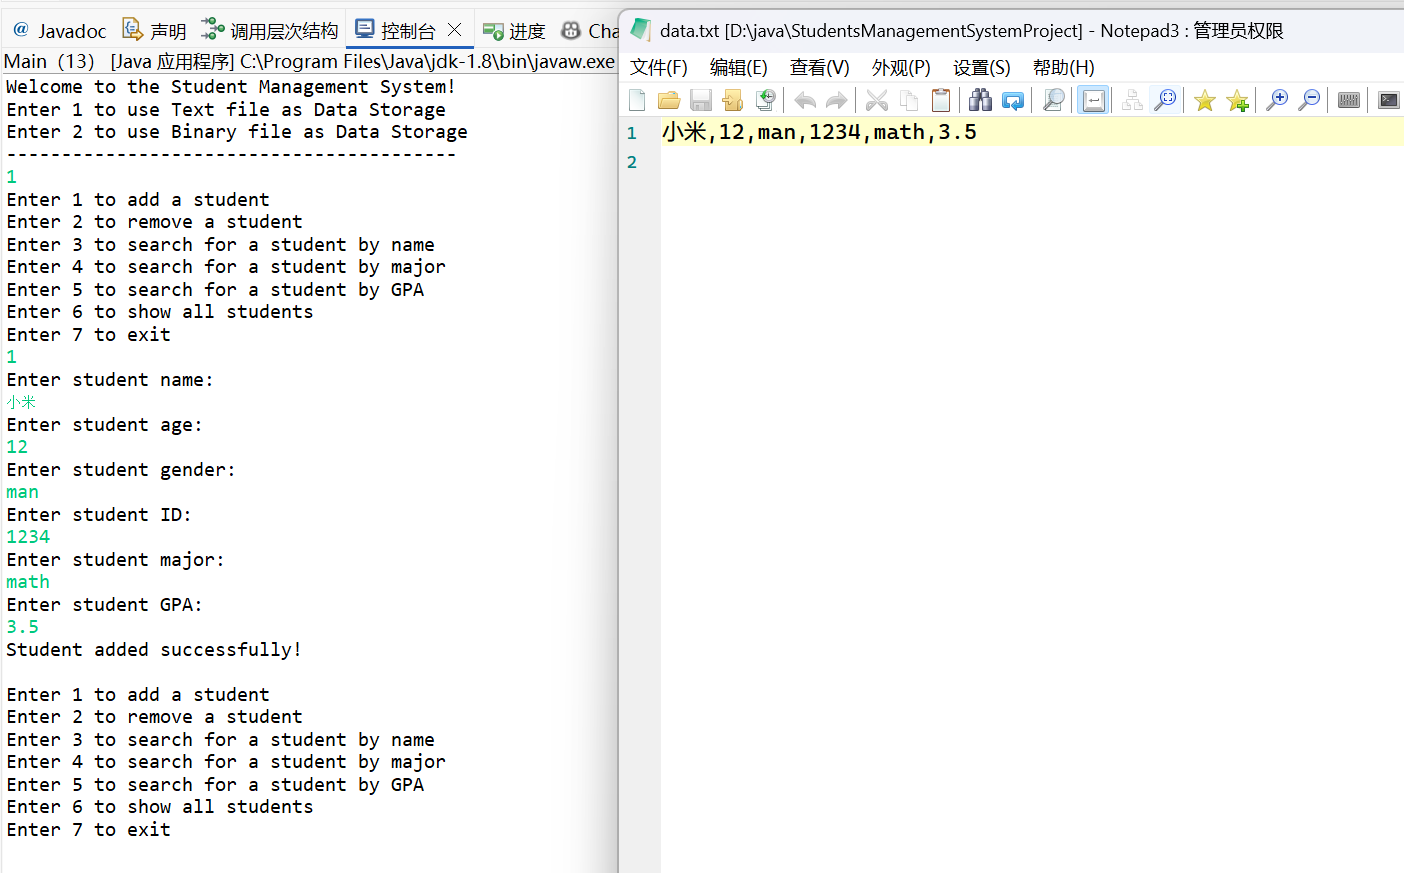Toggle word wrap button in toolbar
This screenshot has height=873, width=1404.
click(x=1094, y=100)
